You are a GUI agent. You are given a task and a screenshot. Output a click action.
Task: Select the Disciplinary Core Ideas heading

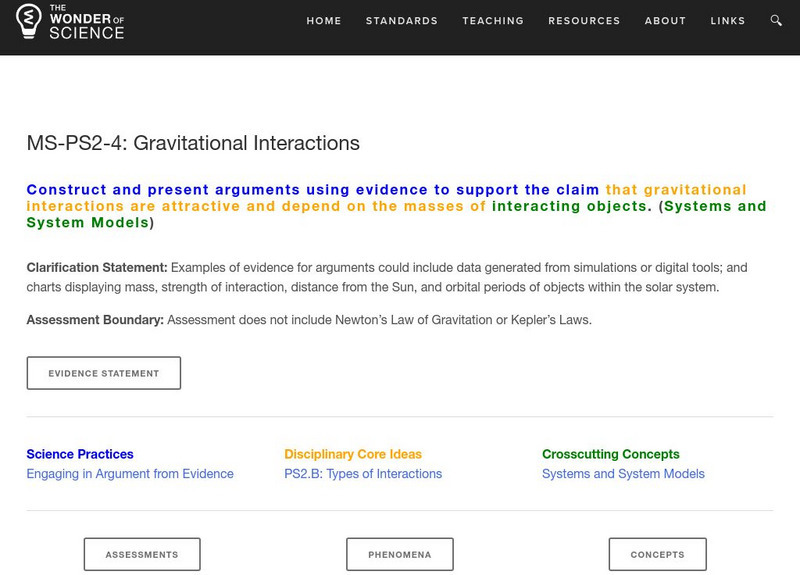353,454
